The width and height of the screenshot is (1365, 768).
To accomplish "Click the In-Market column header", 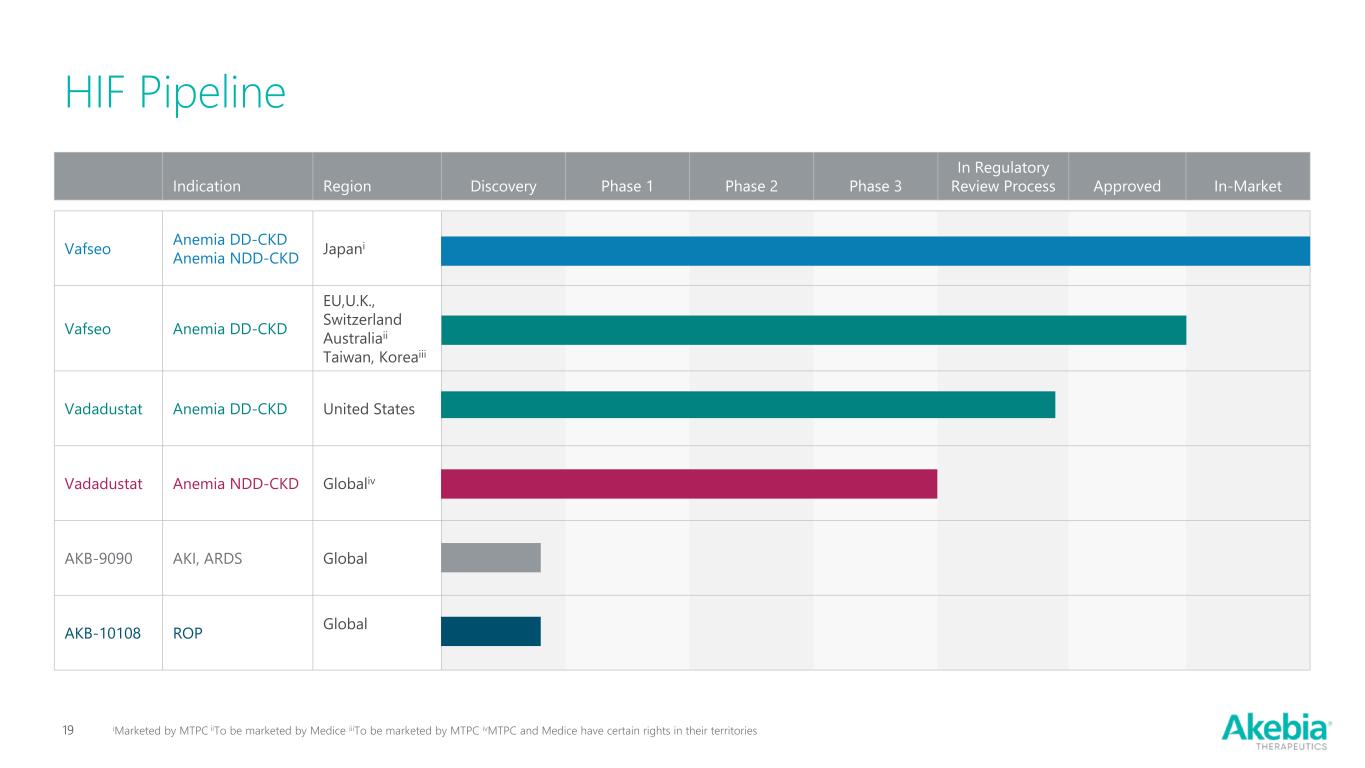I will point(1247,186).
